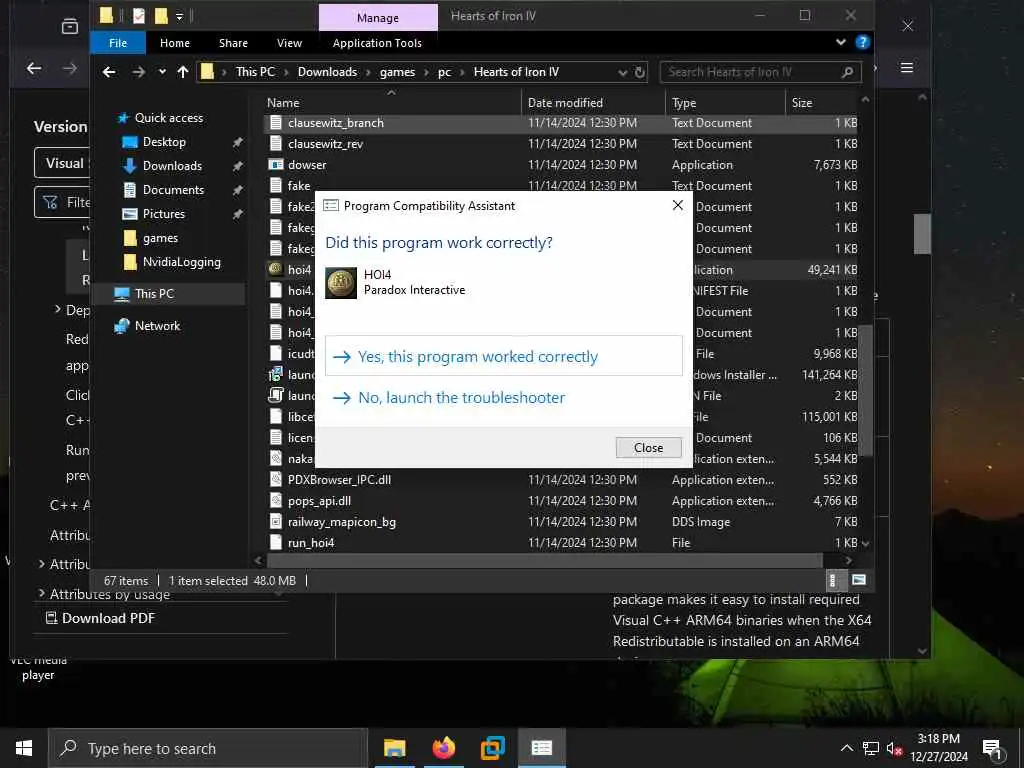Image resolution: width=1024 pixels, height=768 pixels.
Task: Open recent locations dropdown arrow
Action: 162,72
